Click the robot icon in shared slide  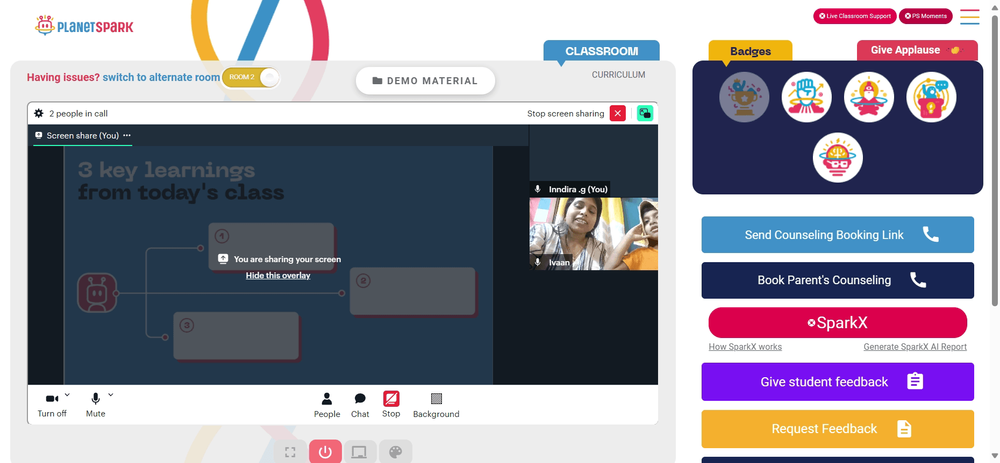(x=97, y=293)
